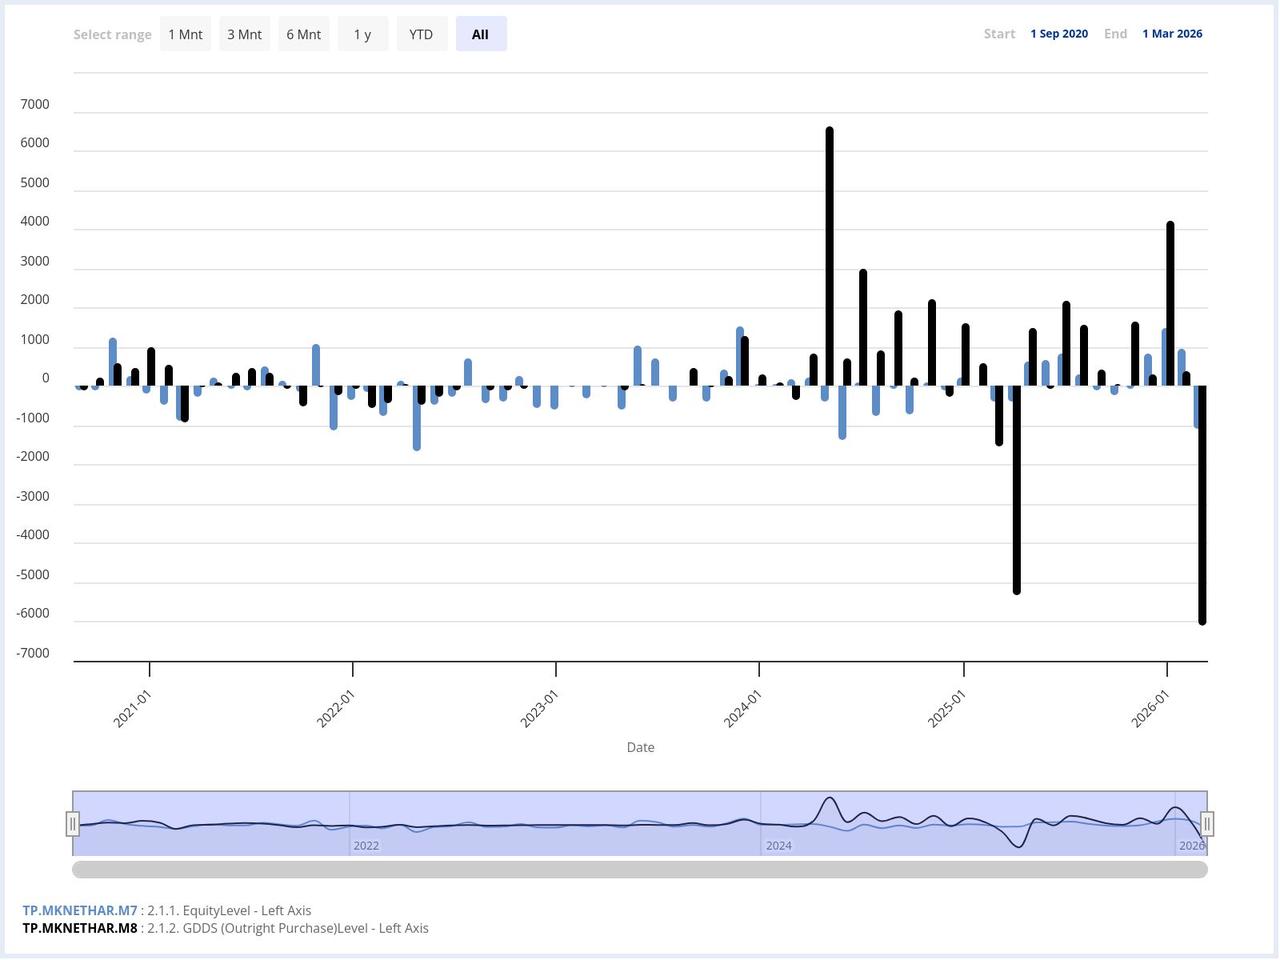The width and height of the screenshot is (1280, 960).
Task: Toggle the TP.MKNETHAR.M8 GDDS series
Action: tap(78, 928)
